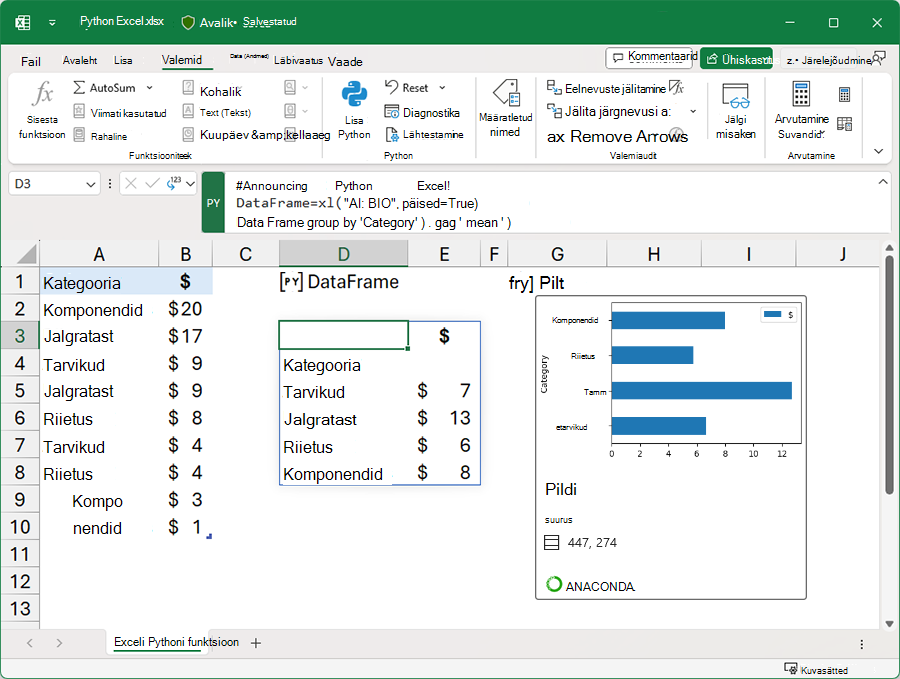Screen dimensions: 900x679
Task: Open the Fail menu
Action: 31,61
